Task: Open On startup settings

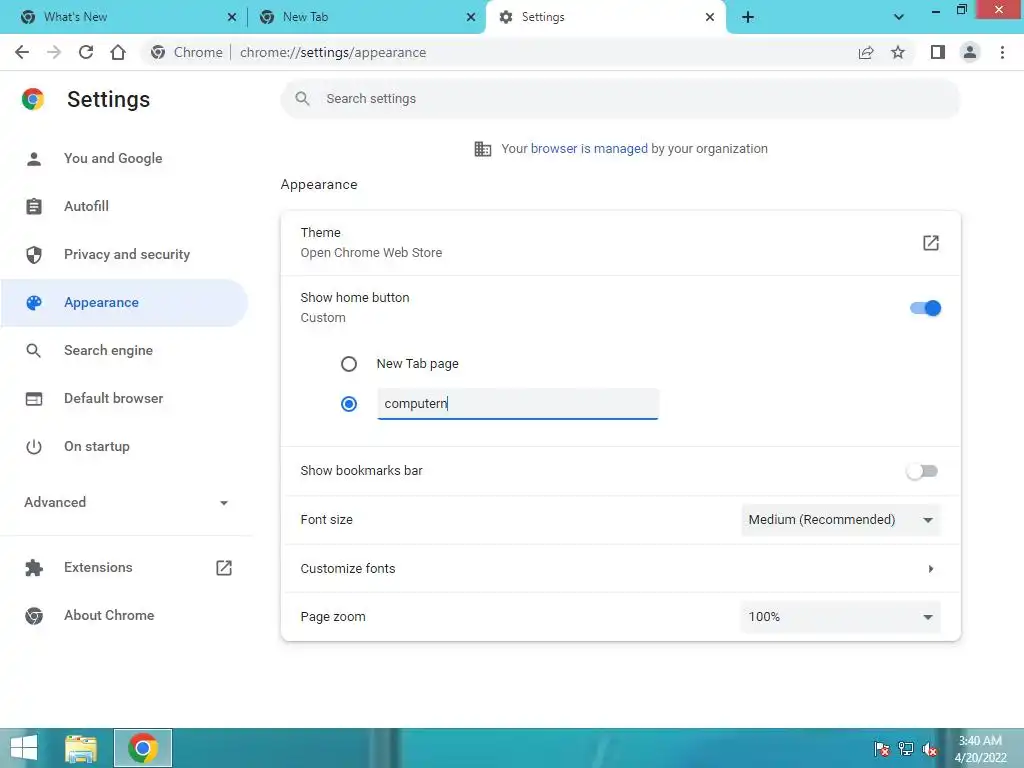Action: [124, 447]
